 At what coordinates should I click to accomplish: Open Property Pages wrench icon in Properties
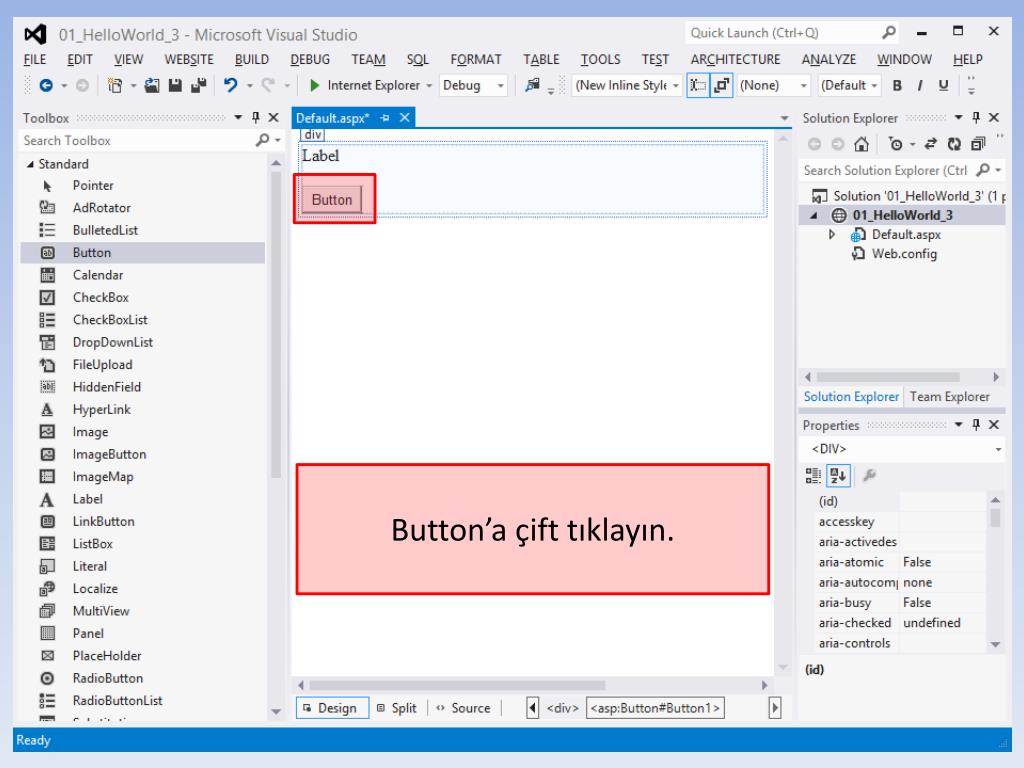click(869, 475)
